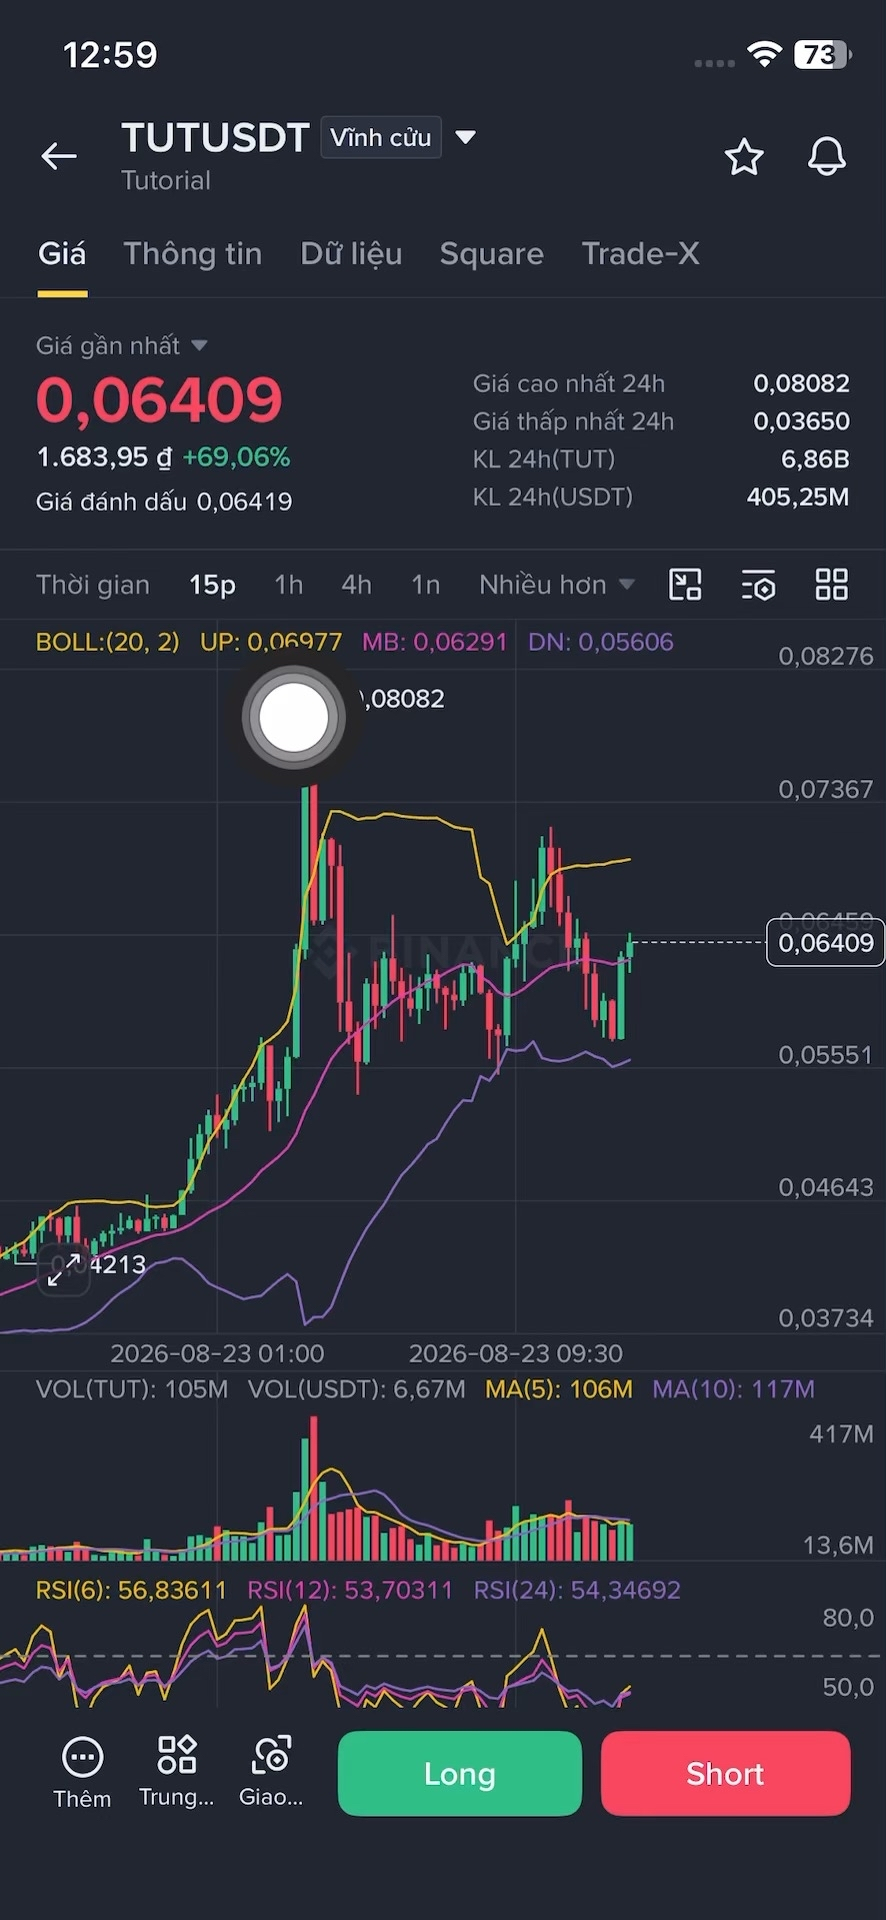Tap the RSI(6): 56,83611 label
Image resolution: width=886 pixels, height=1920 pixels.
[132, 1590]
